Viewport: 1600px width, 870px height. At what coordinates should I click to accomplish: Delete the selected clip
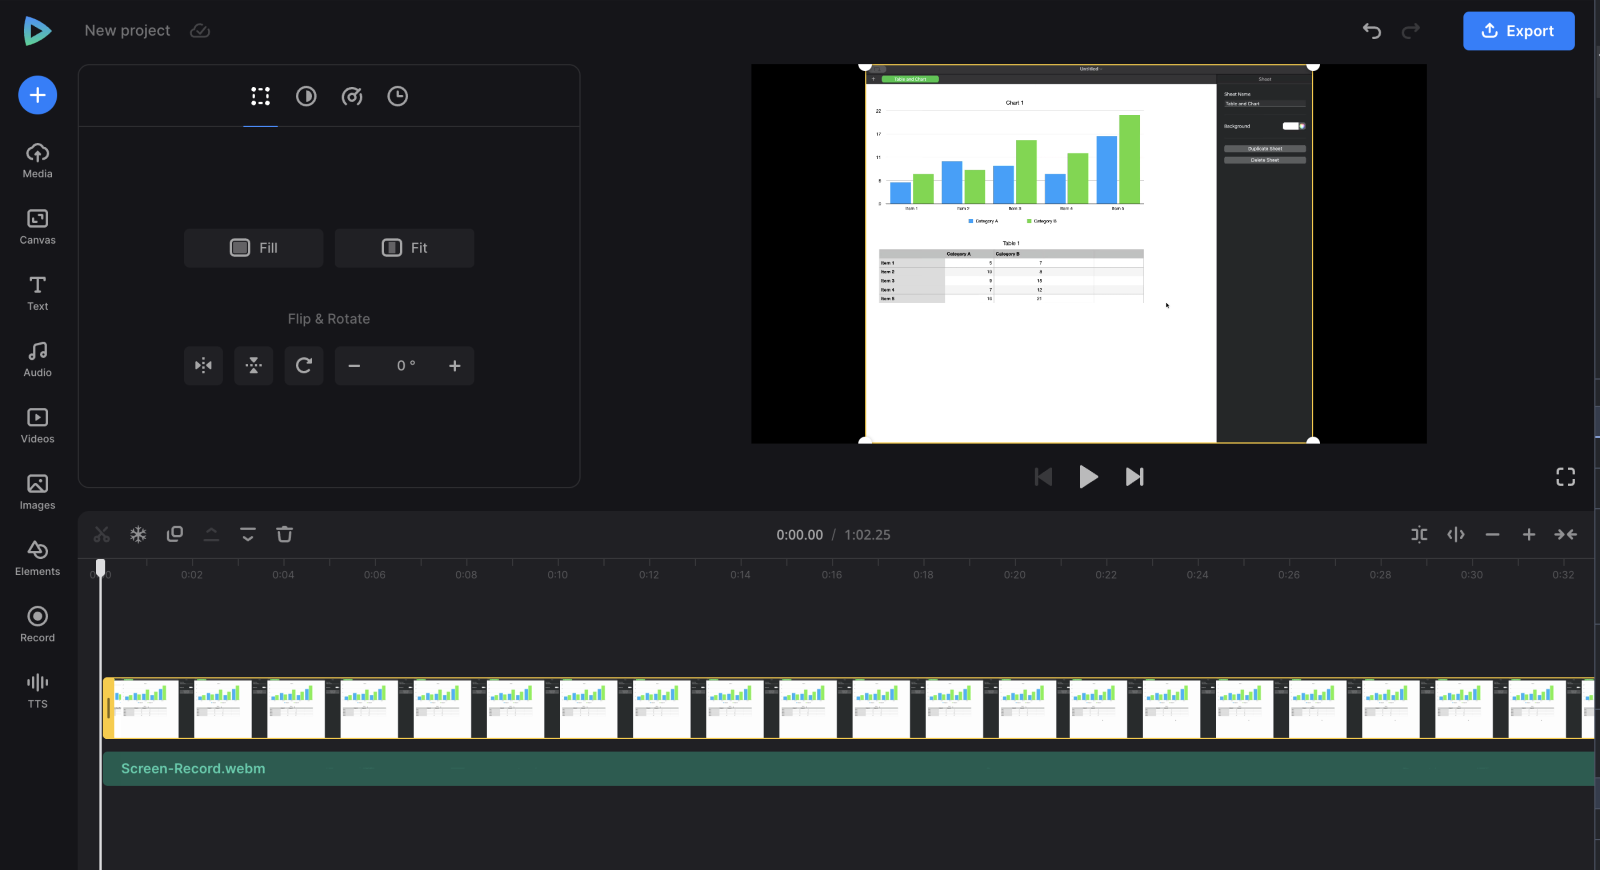pyautogui.click(x=284, y=535)
